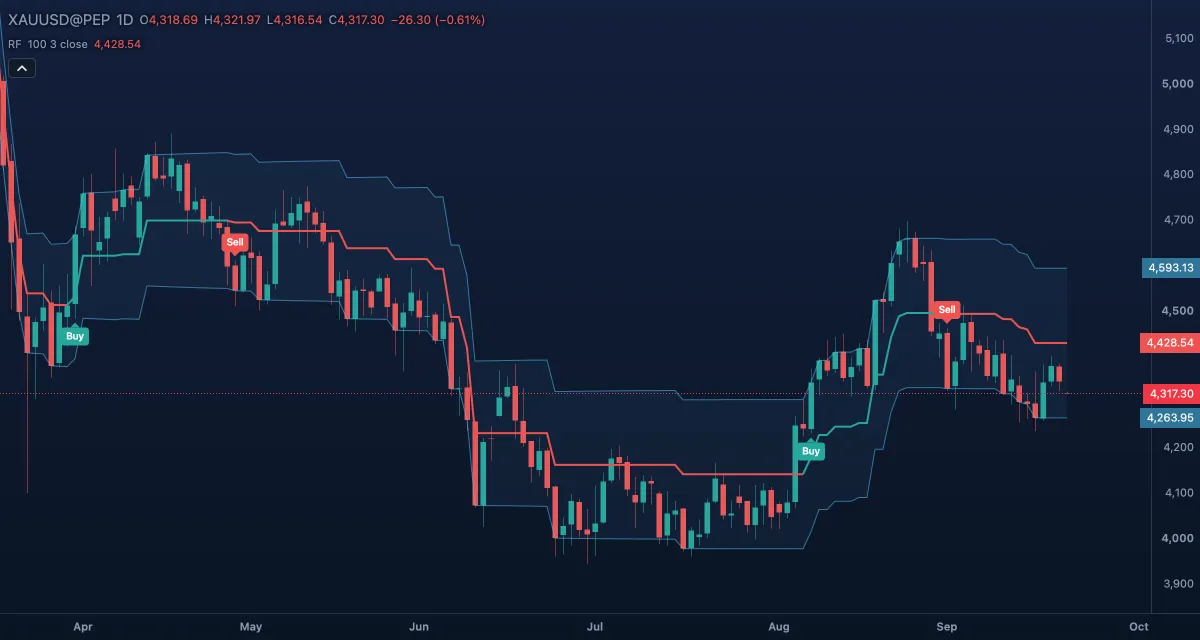Click the Jun label on the time axis

click(x=420, y=627)
